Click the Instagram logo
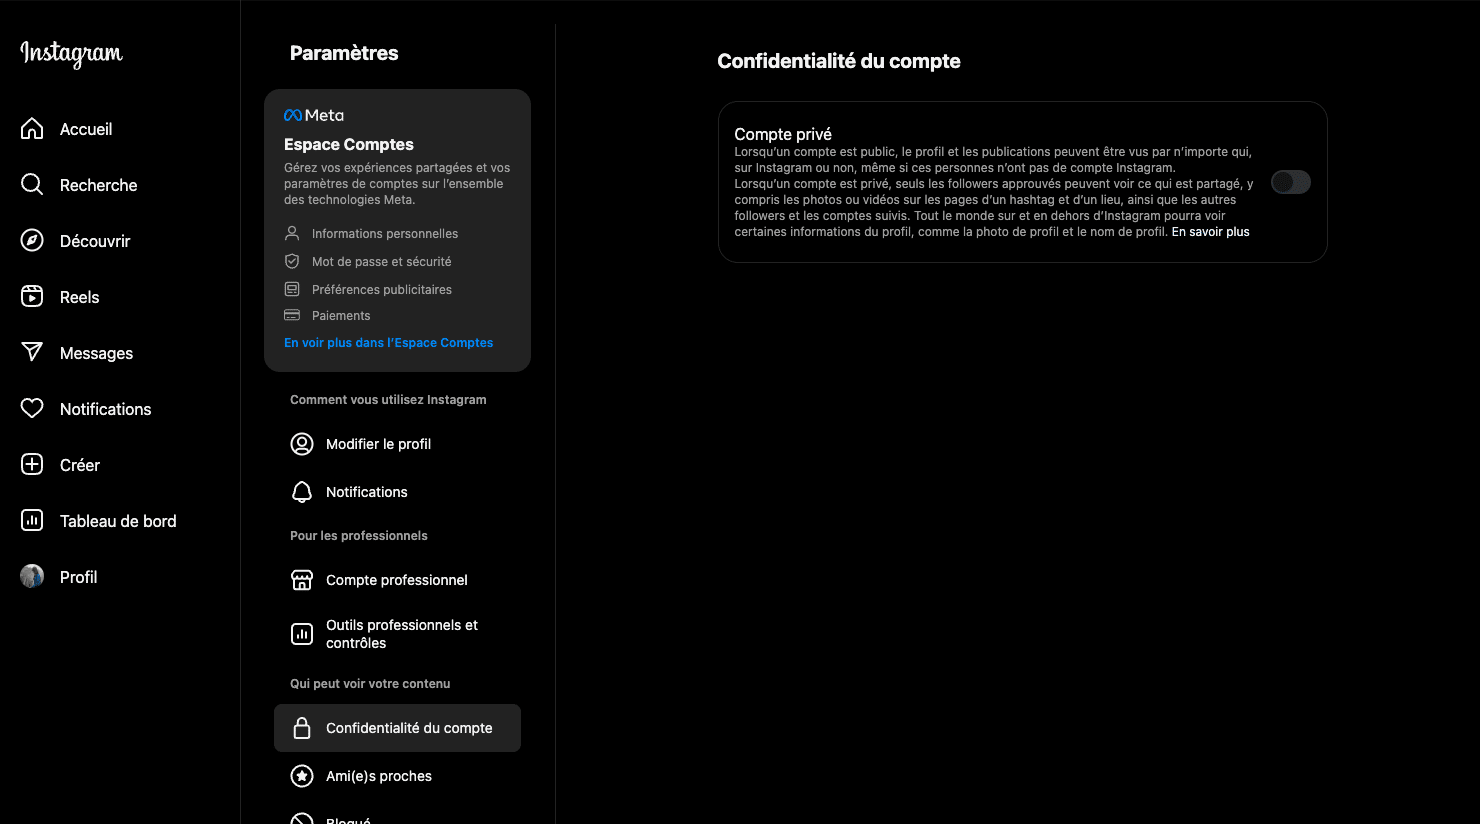The image size is (1480, 824). point(72,53)
